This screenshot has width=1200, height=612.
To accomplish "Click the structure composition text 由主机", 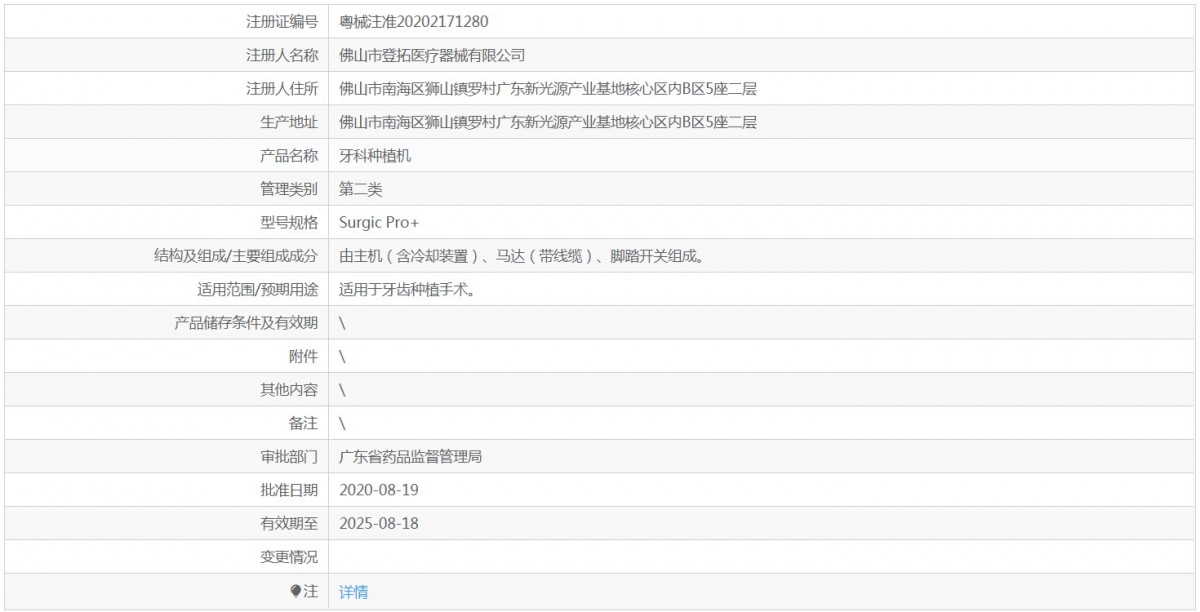I will (x=522, y=255).
